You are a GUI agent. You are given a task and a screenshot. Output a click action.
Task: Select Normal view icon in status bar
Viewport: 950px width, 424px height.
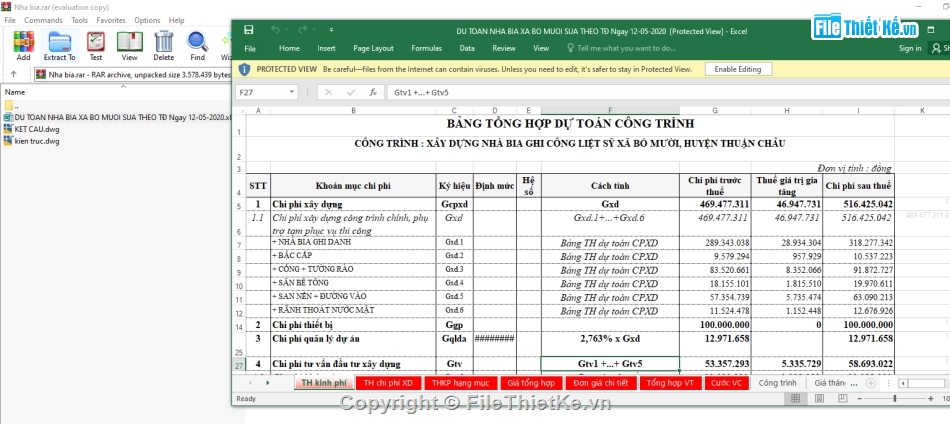(x=796, y=398)
